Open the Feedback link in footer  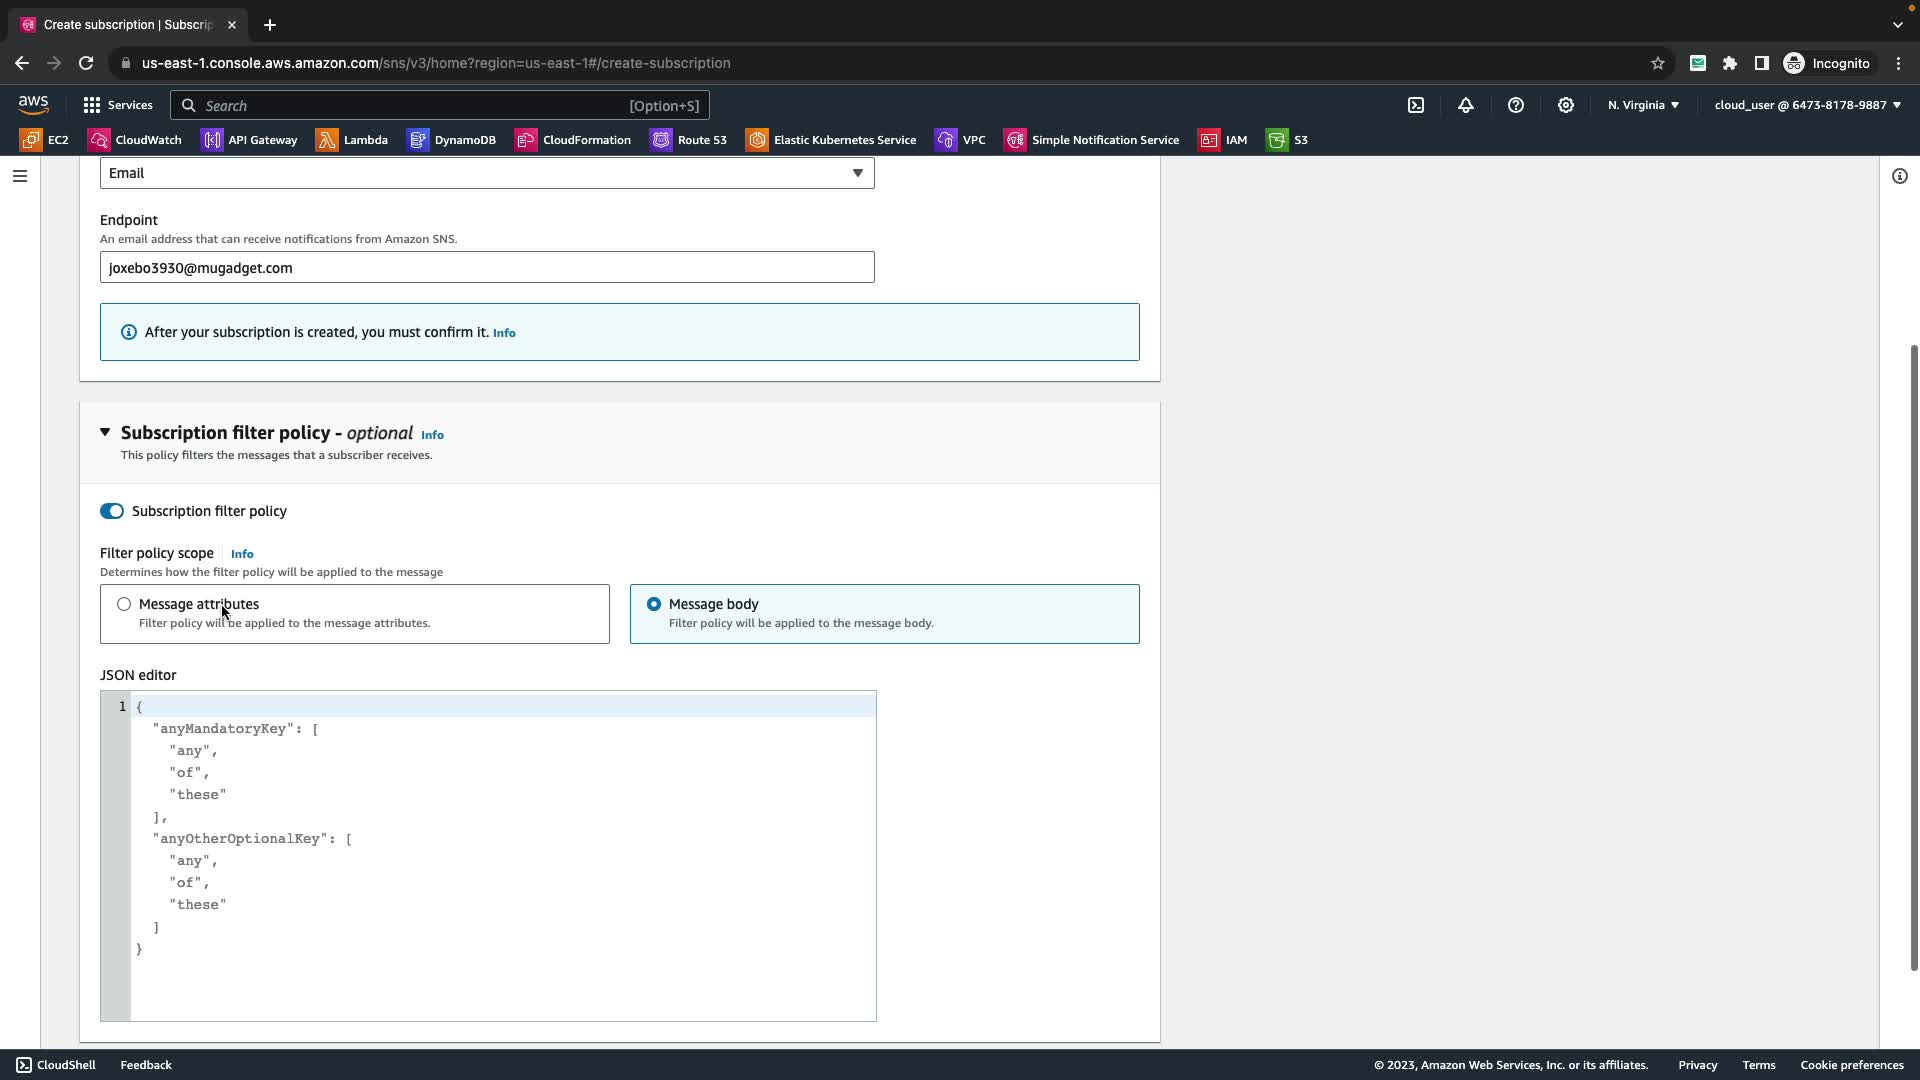coord(146,1065)
